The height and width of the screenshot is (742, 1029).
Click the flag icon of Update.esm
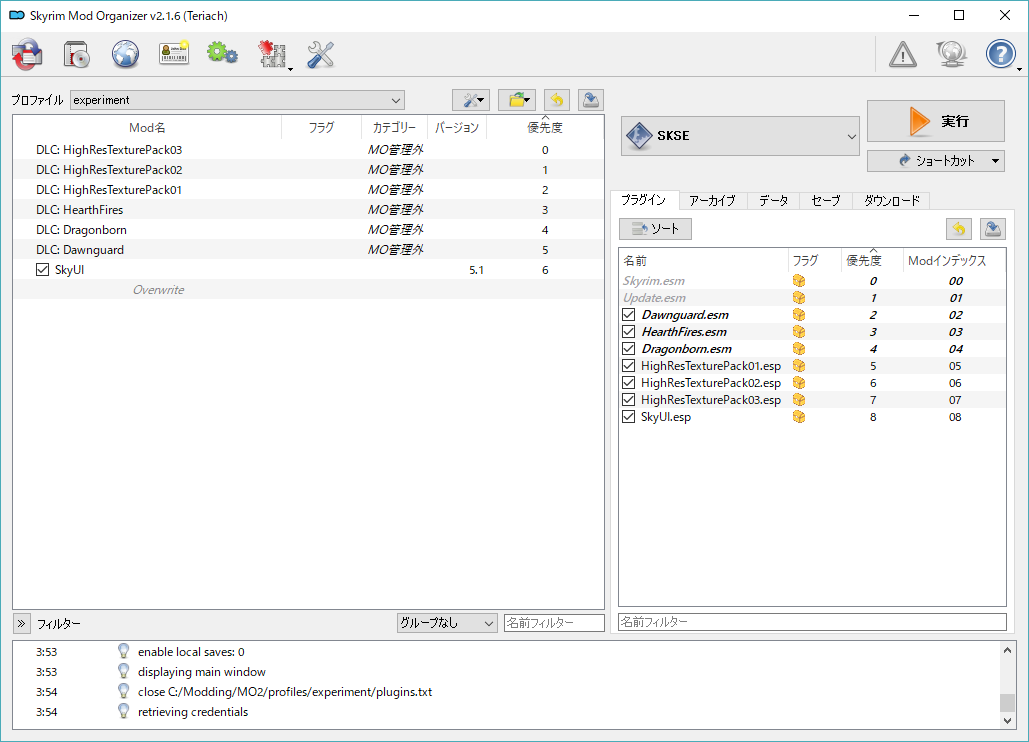[799, 298]
